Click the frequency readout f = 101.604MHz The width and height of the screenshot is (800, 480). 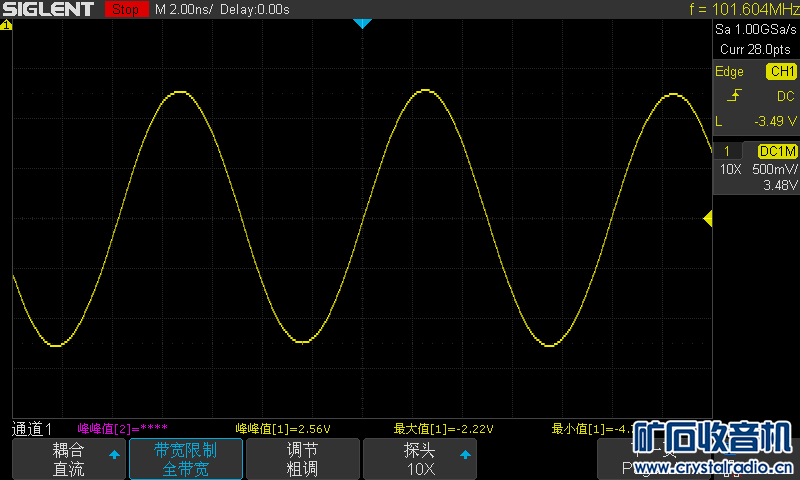(x=744, y=9)
